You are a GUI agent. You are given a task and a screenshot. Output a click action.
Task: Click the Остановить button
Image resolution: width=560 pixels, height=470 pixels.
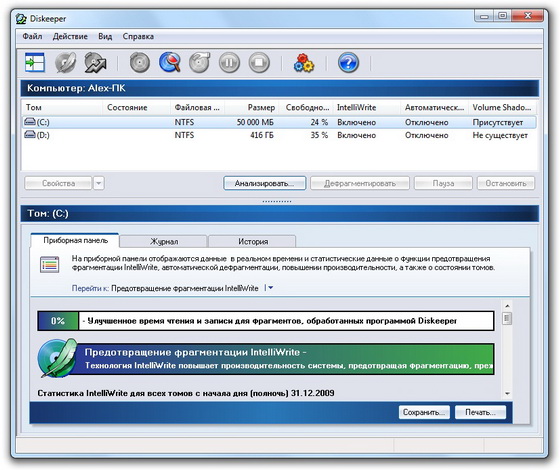point(506,184)
